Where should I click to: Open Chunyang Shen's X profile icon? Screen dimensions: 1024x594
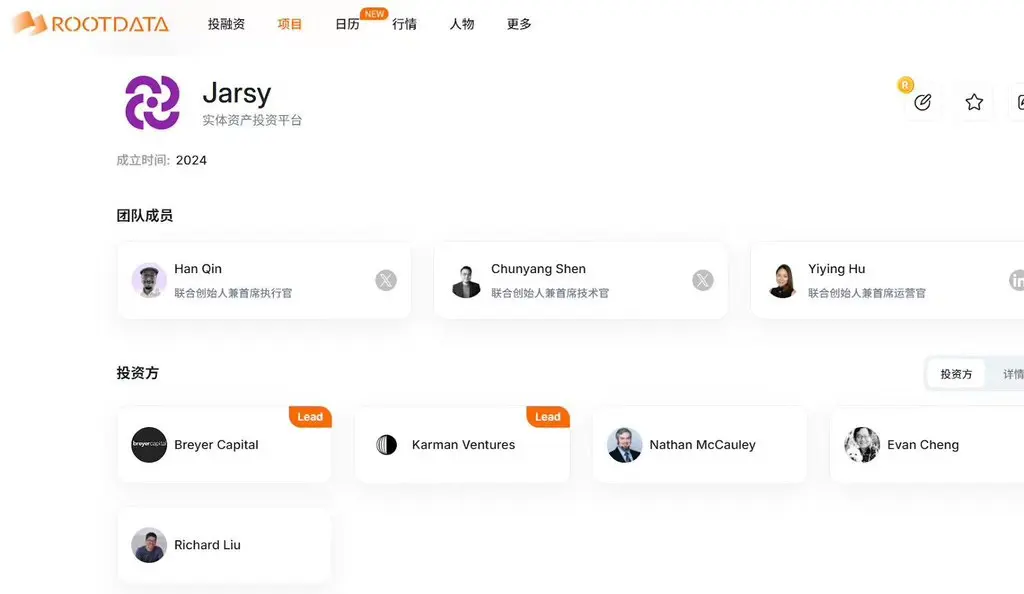coord(703,280)
